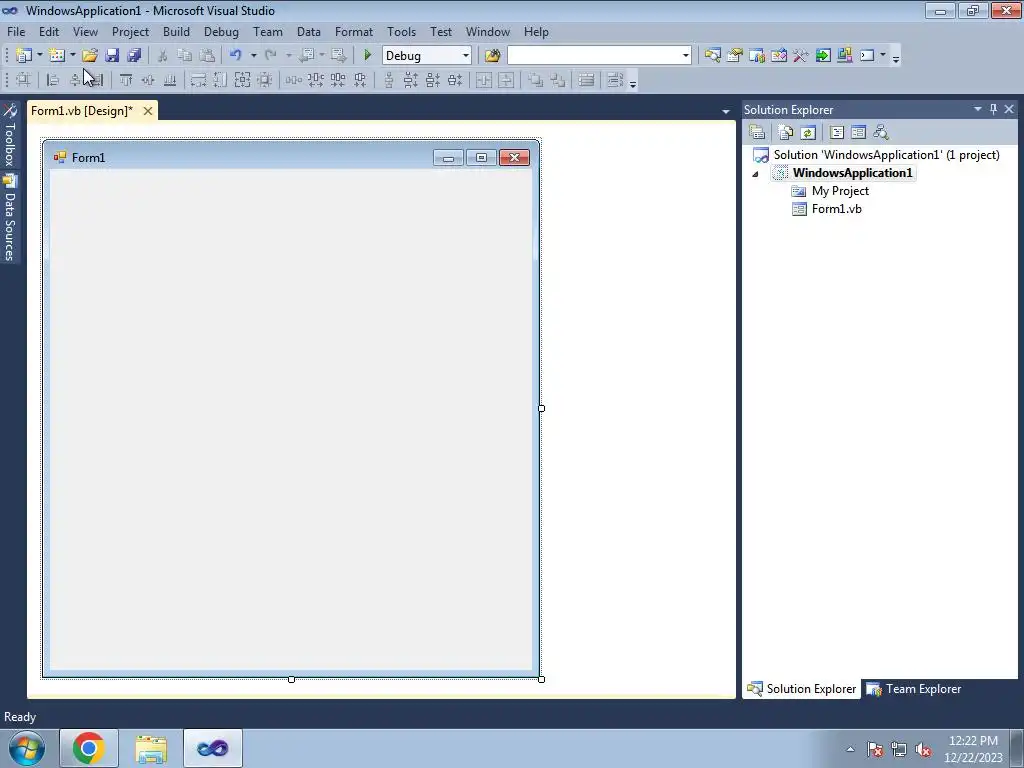Refresh the Solution Explorer with the refresh icon

808,133
